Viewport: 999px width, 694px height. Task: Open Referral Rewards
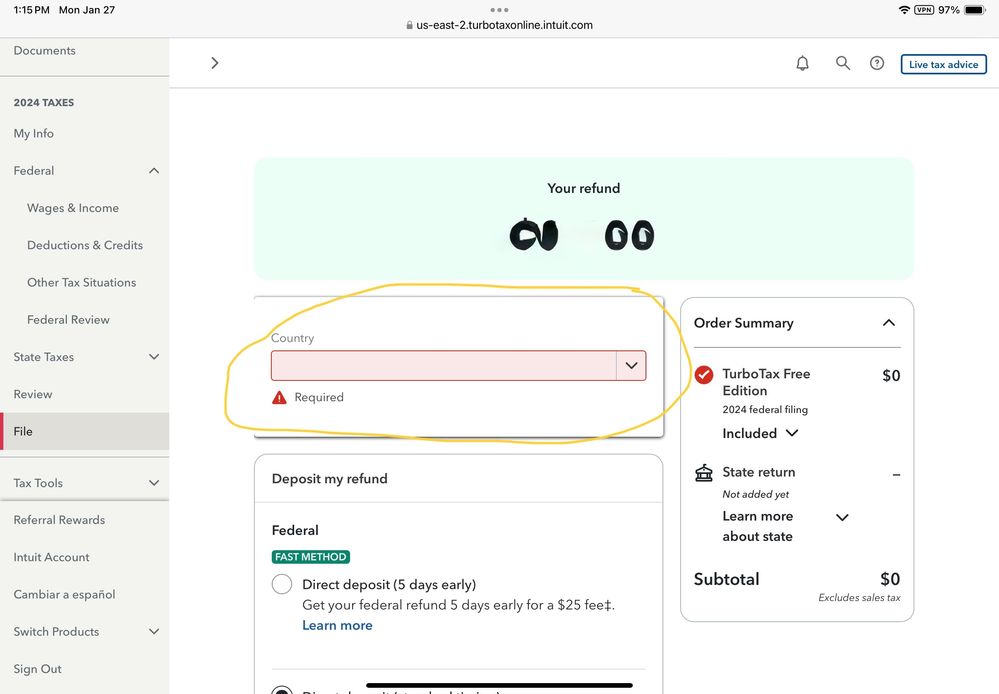tap(59, 520)
